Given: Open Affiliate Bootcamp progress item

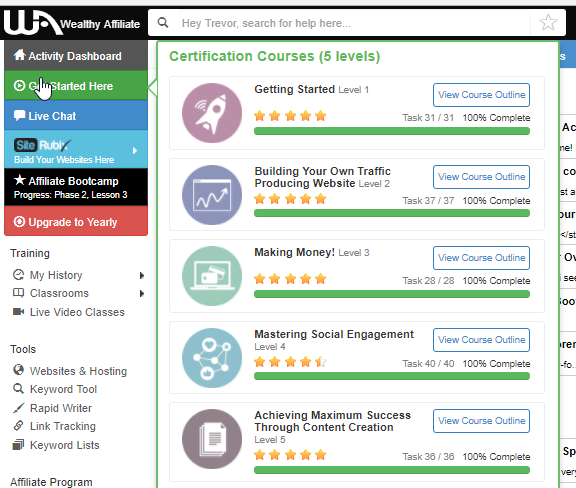Looking at the screenshot, I should [x=76, y=187].
